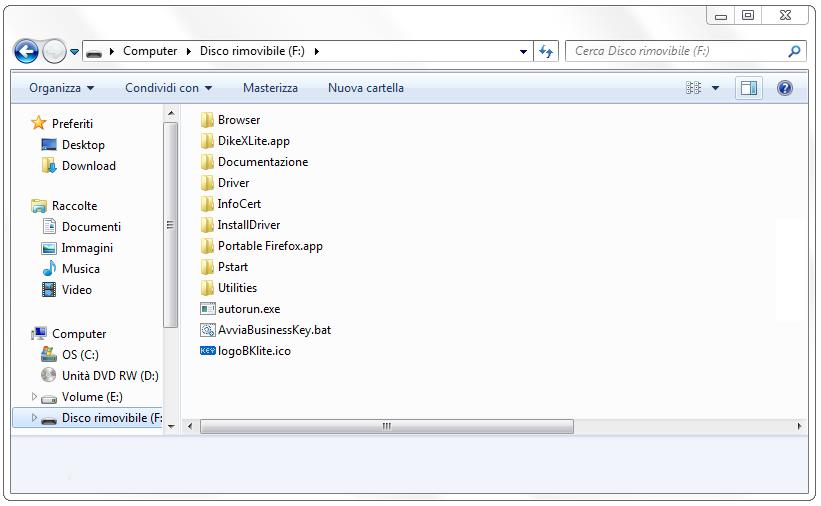Open the Organizza dropdown menu
This screenshot has width=821, height=506.
click(x=61, y=88)
